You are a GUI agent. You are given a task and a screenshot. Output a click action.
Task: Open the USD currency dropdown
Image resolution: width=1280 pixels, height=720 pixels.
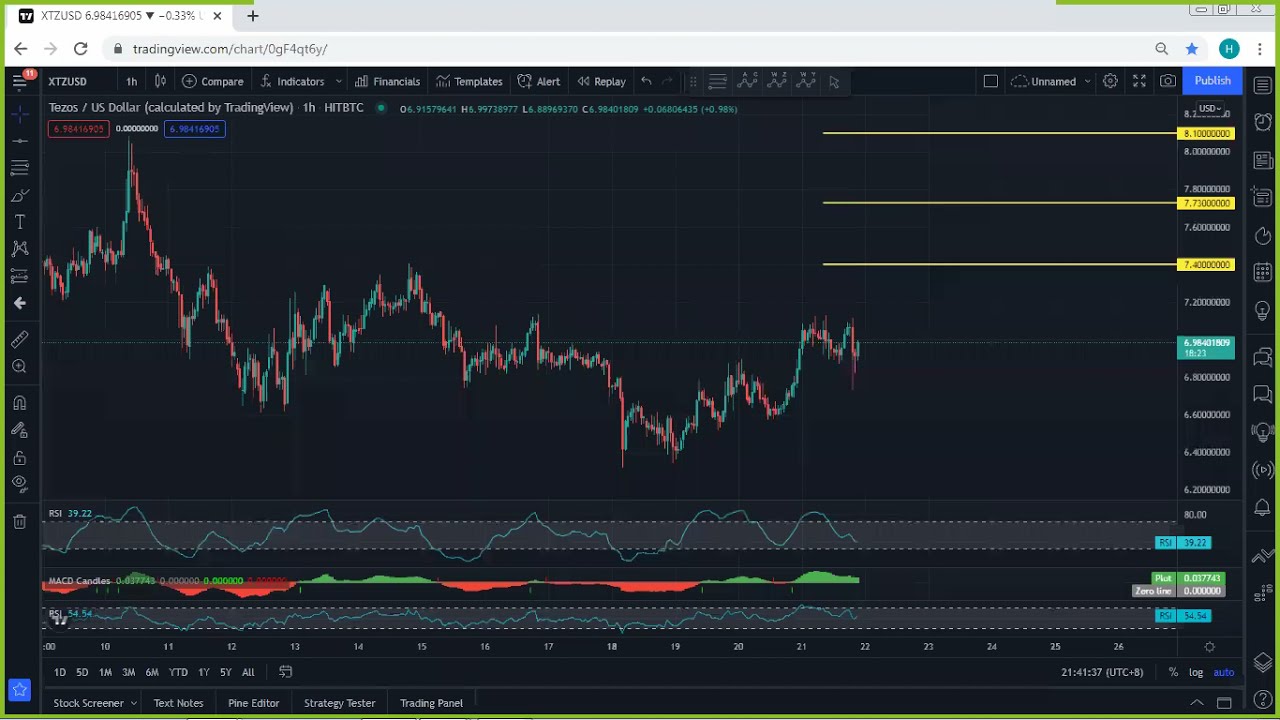pyautogui.click(x=1210, y=109)
